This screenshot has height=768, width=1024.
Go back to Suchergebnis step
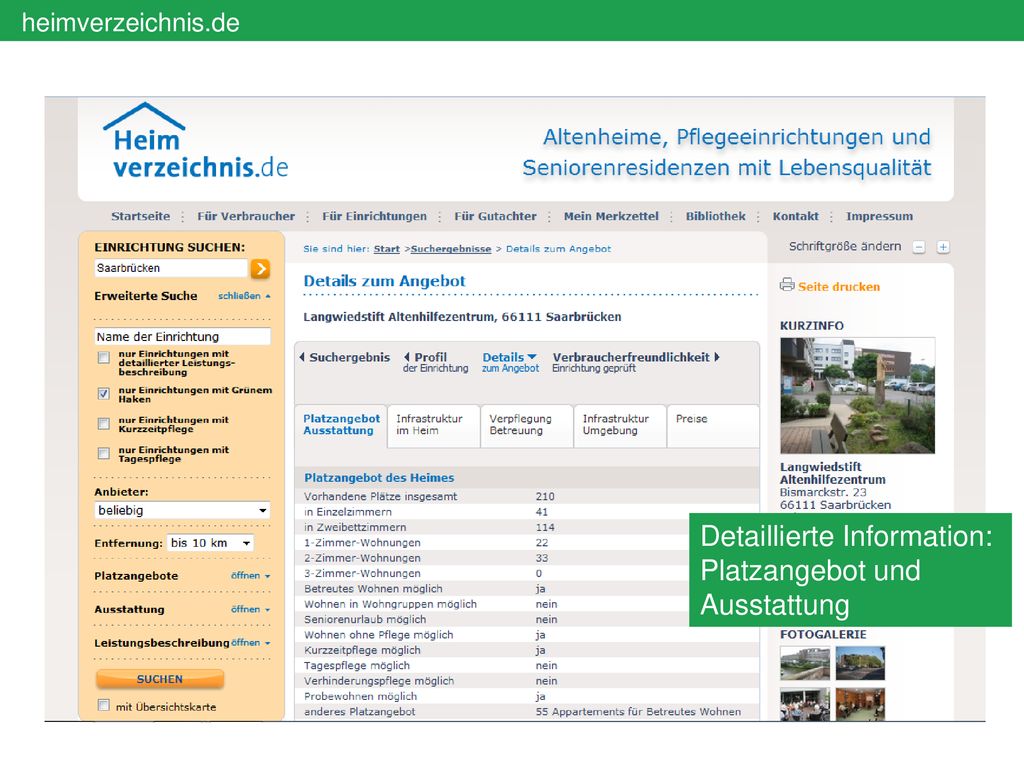tap(344, 357)
